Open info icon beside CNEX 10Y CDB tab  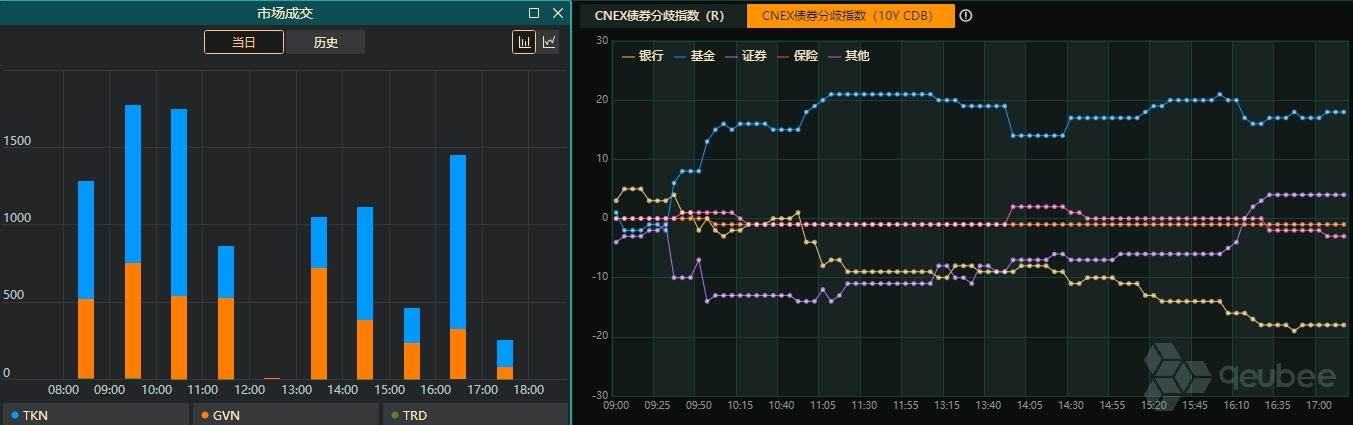[966, 16]
